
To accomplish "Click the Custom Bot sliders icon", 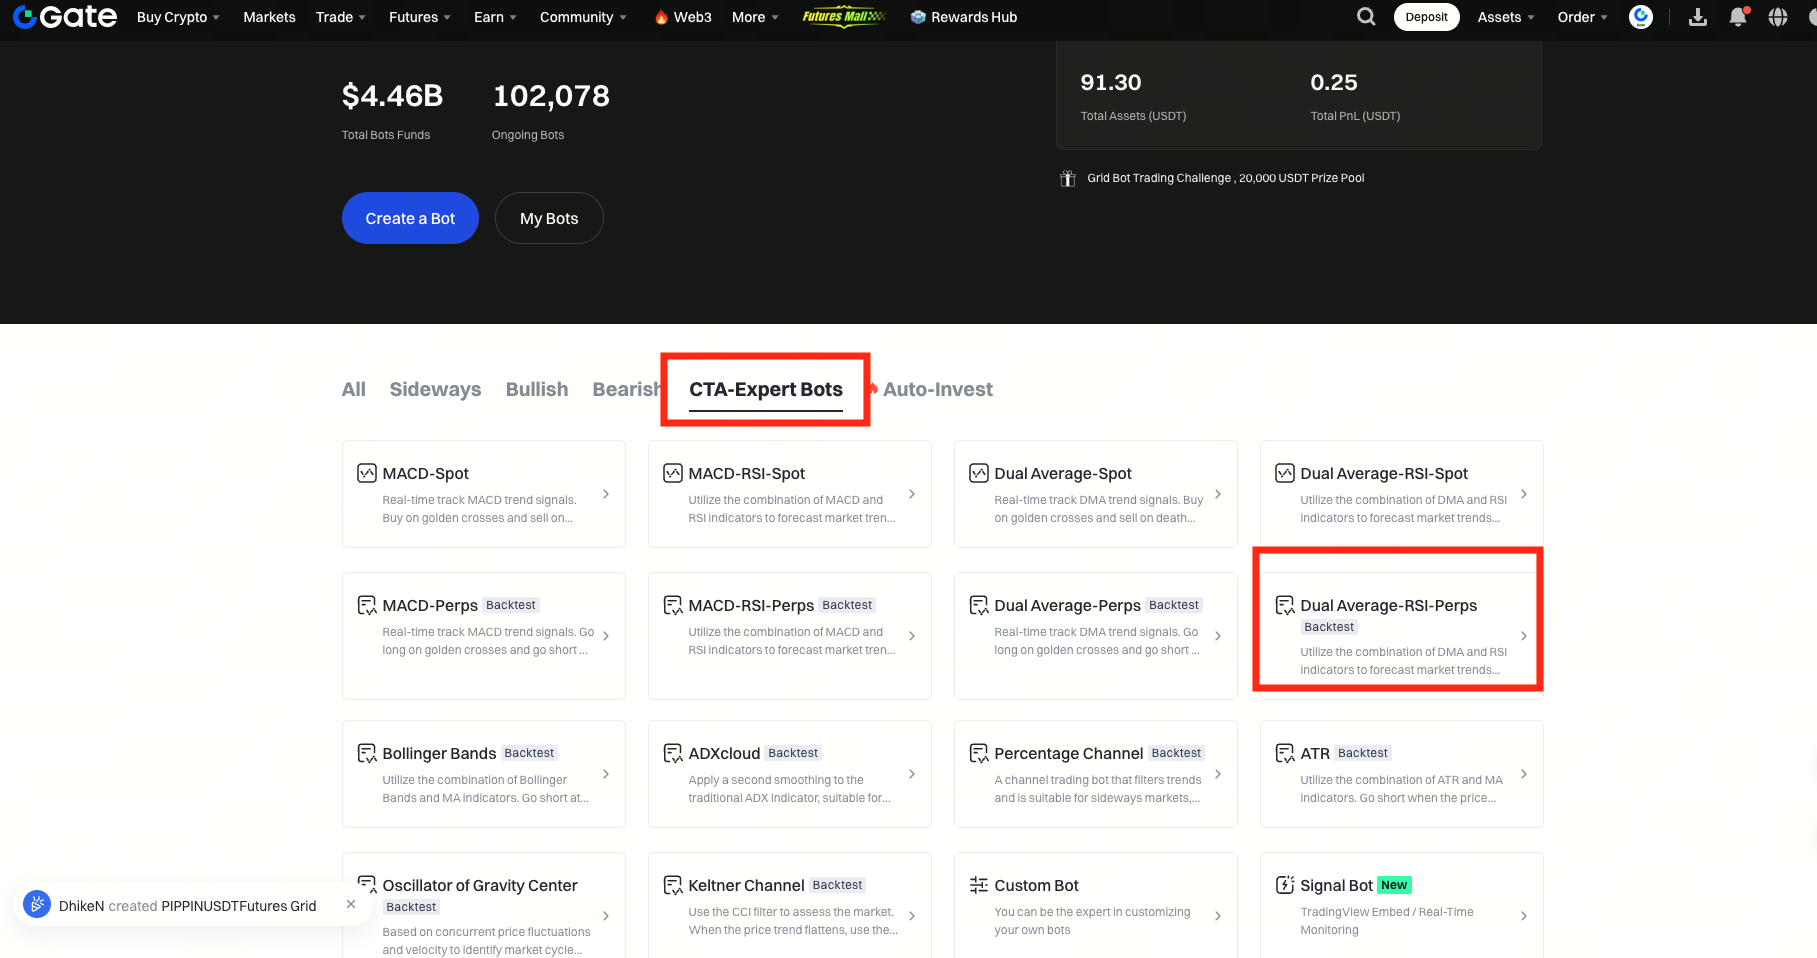I will coord(978,885).
